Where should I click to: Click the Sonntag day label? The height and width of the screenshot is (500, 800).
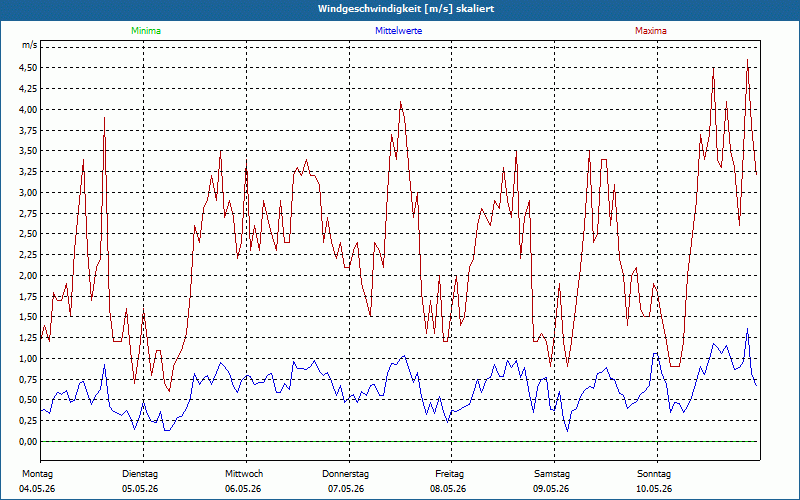pos(654,474)
